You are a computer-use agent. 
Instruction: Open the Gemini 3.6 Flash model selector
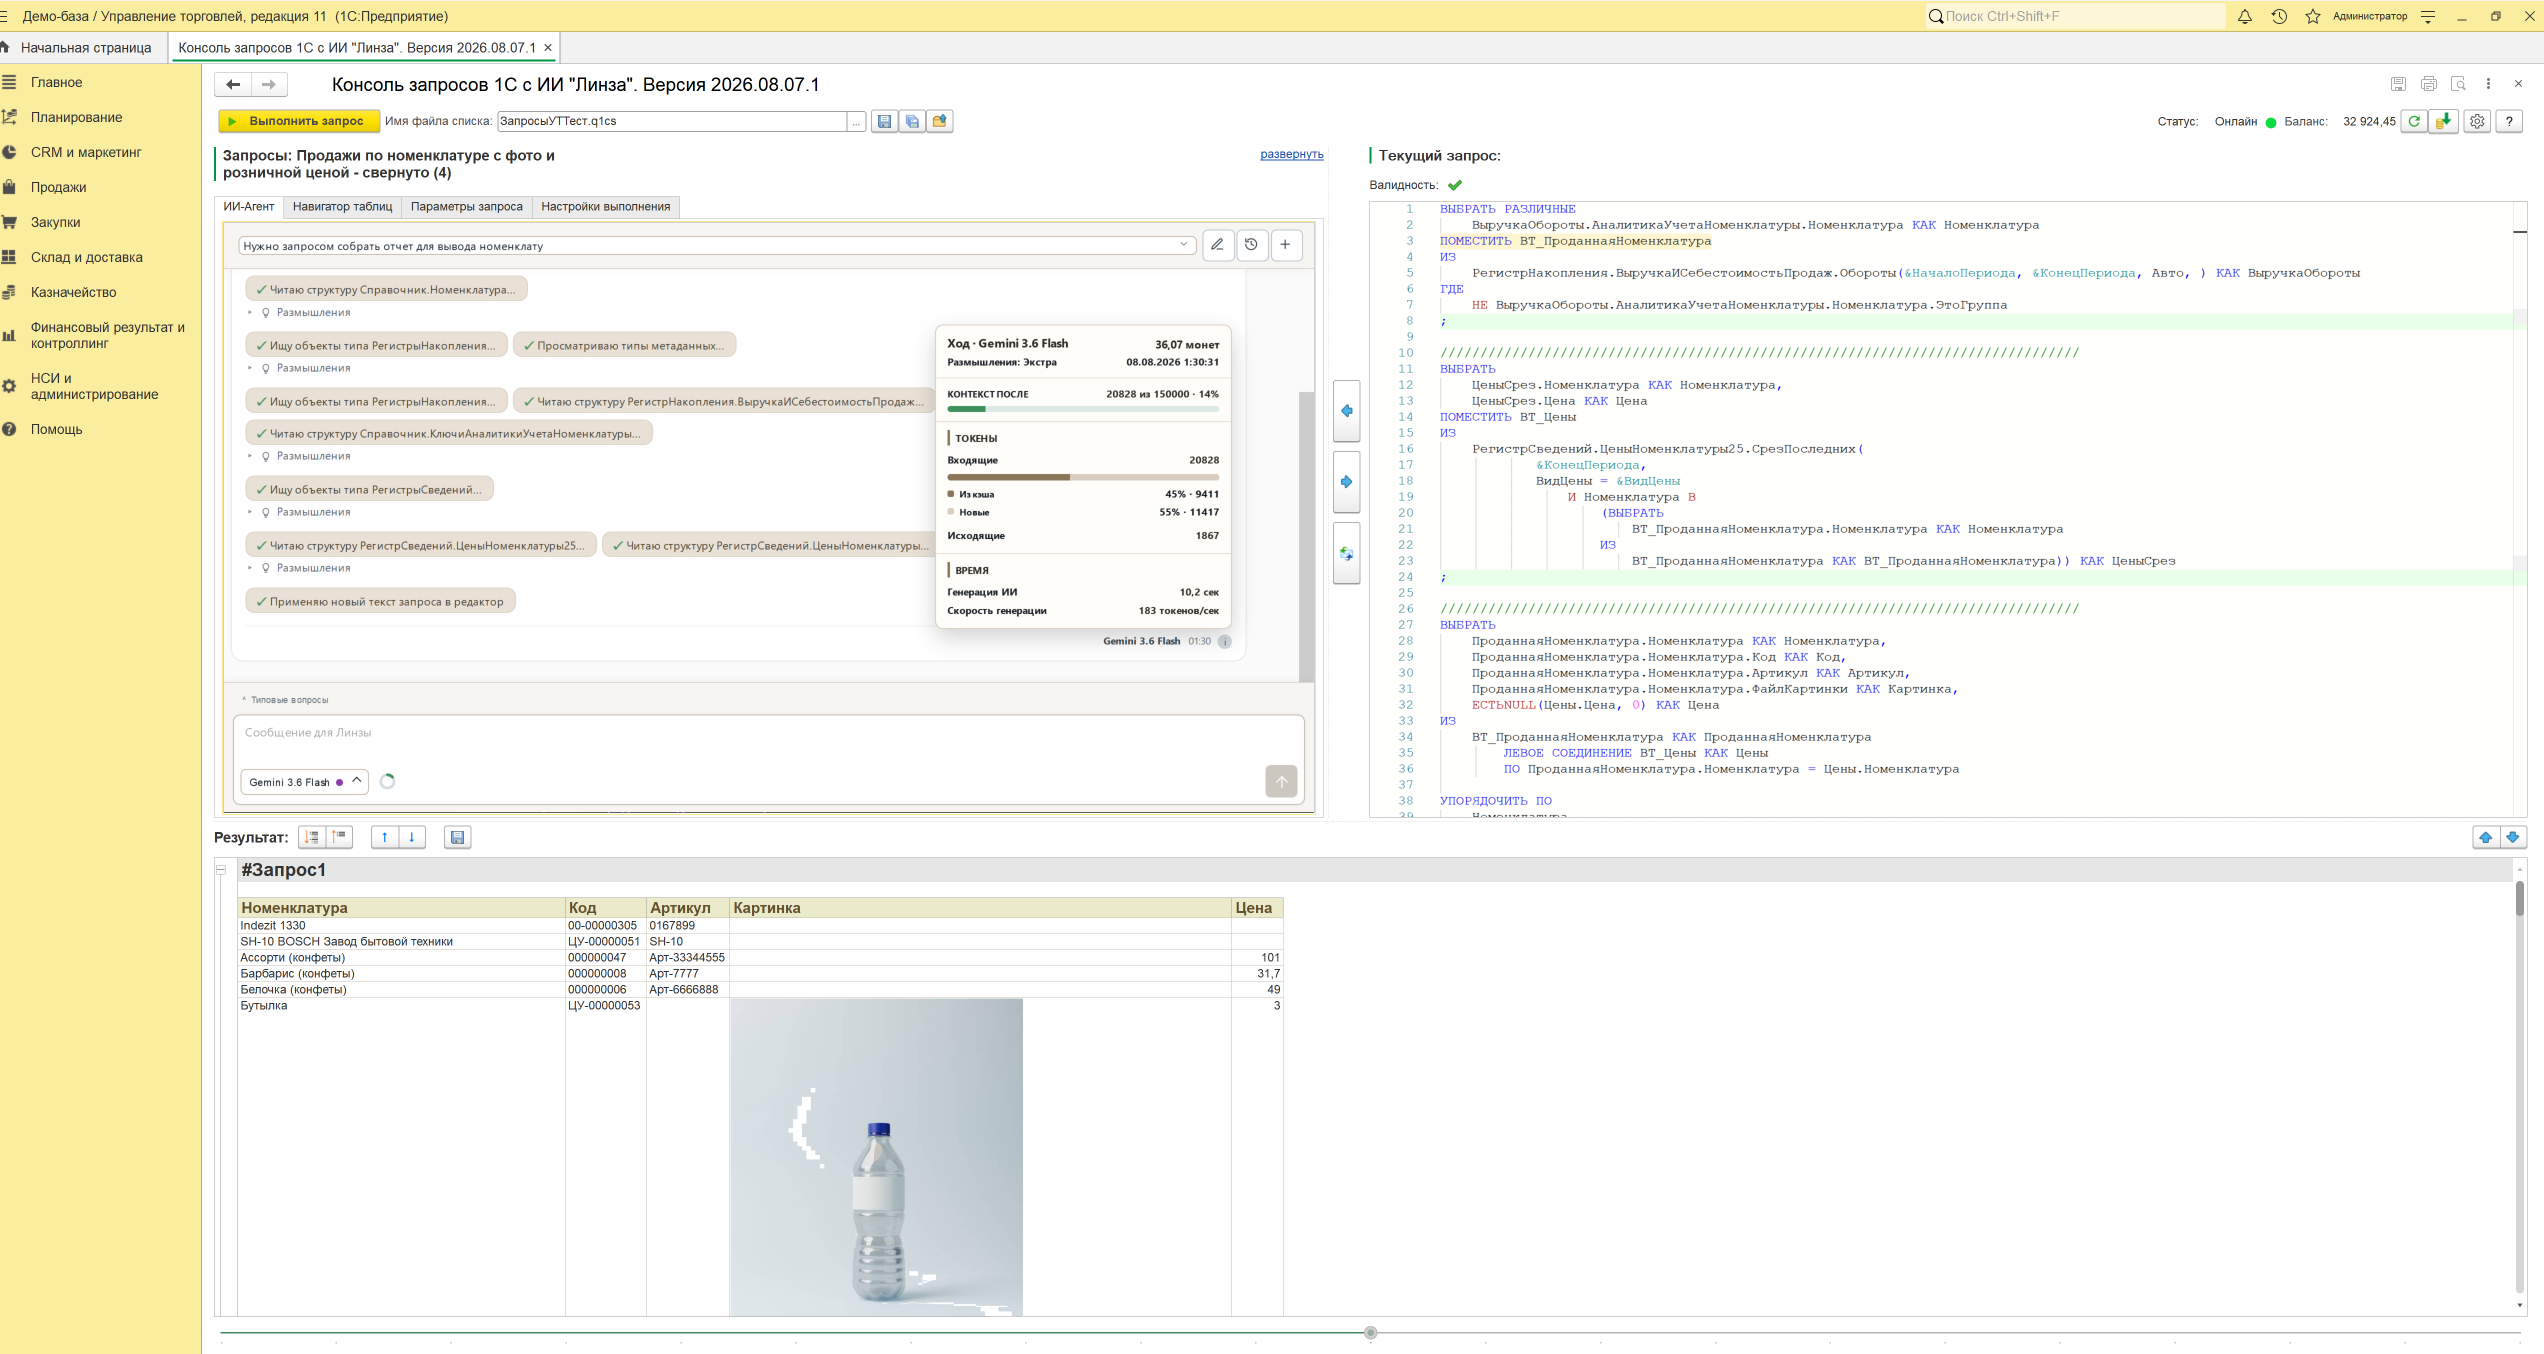point(304,782)
